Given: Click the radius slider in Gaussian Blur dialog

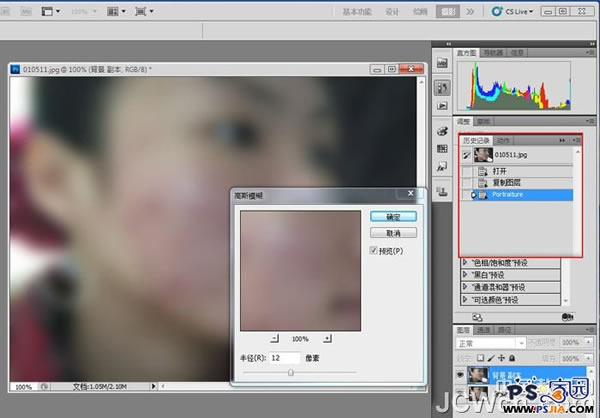Looking at the screenshot, I should [x=291, y=371].
